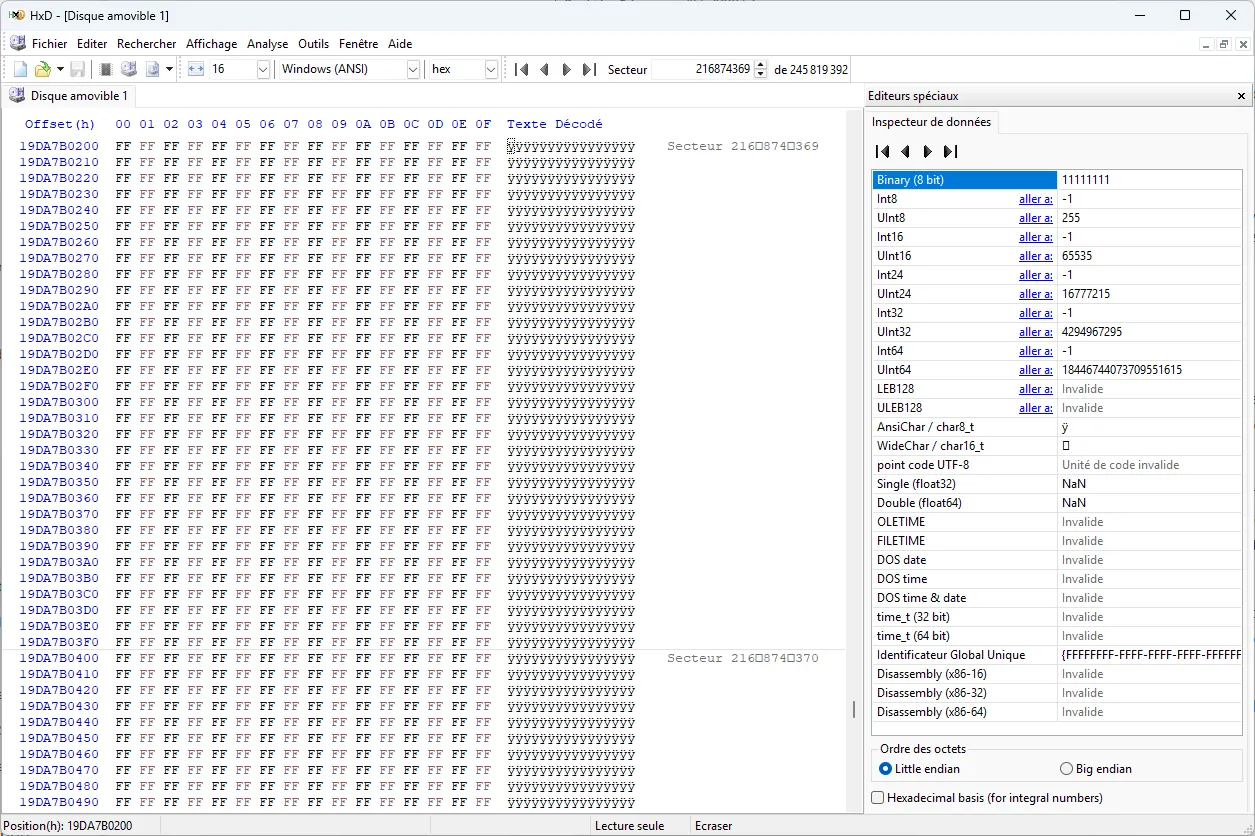
Task: Click the Offset(h) column header
Action: coord(60,124)
